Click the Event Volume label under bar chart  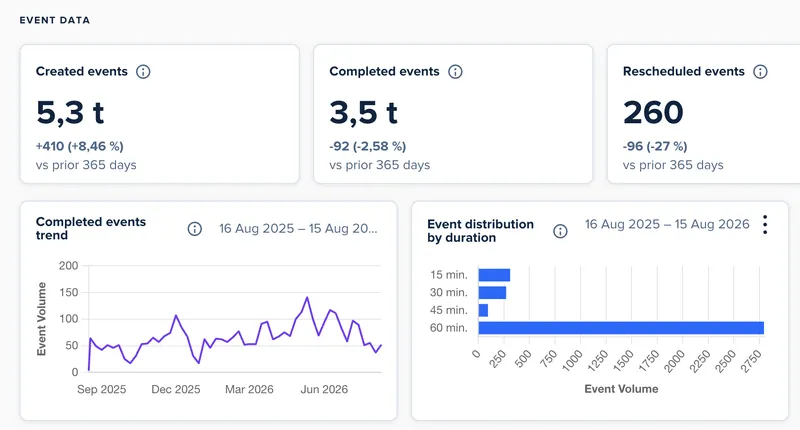621,389
